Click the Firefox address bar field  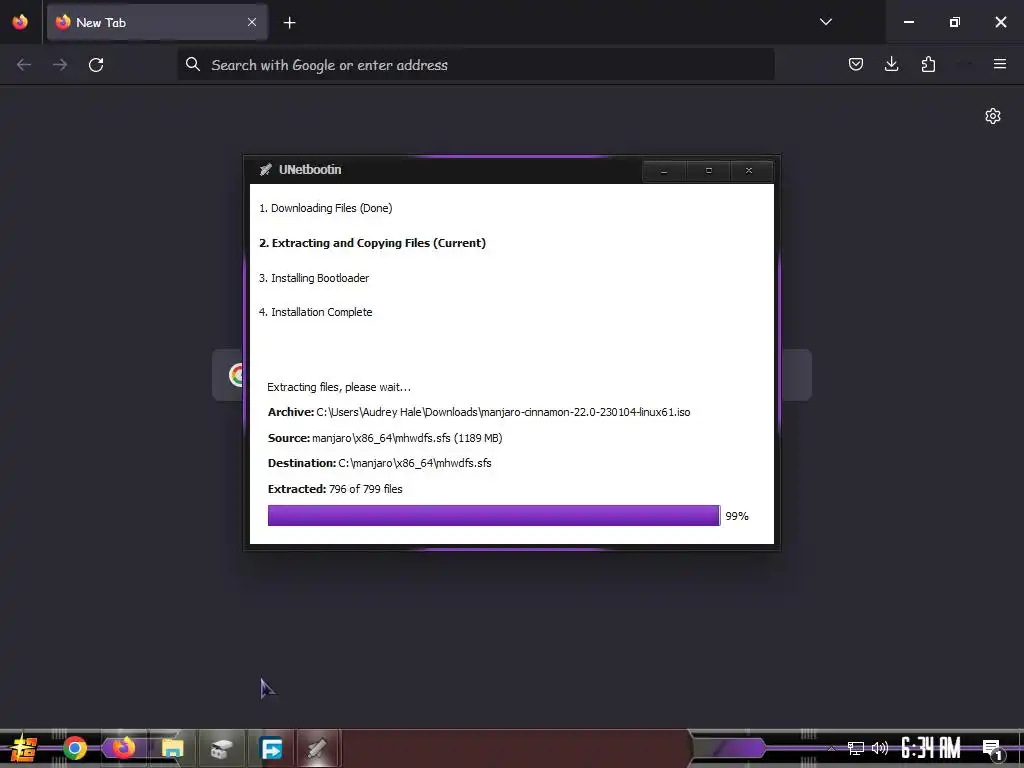tap(476, 65)
